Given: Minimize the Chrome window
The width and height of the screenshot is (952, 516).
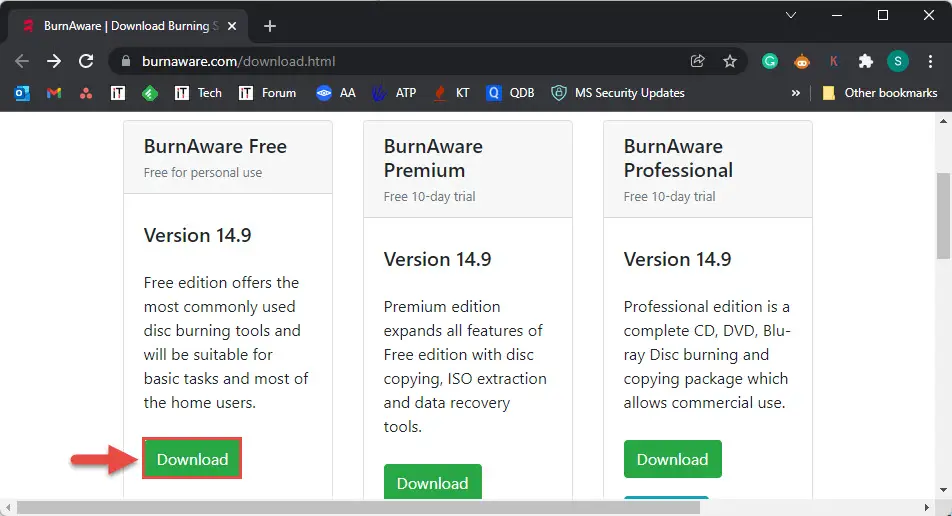Looking at the screenshot, I should [x=837, y=15].
